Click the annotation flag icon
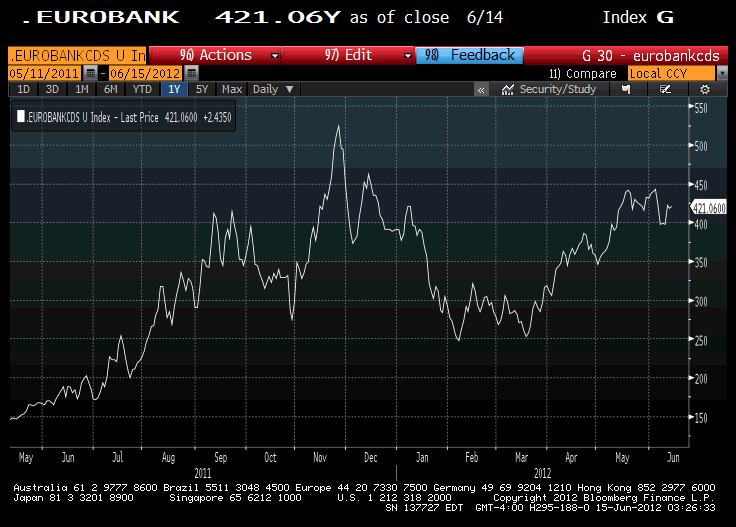This screenshot has width=736, height=527. tap(626, 89)
